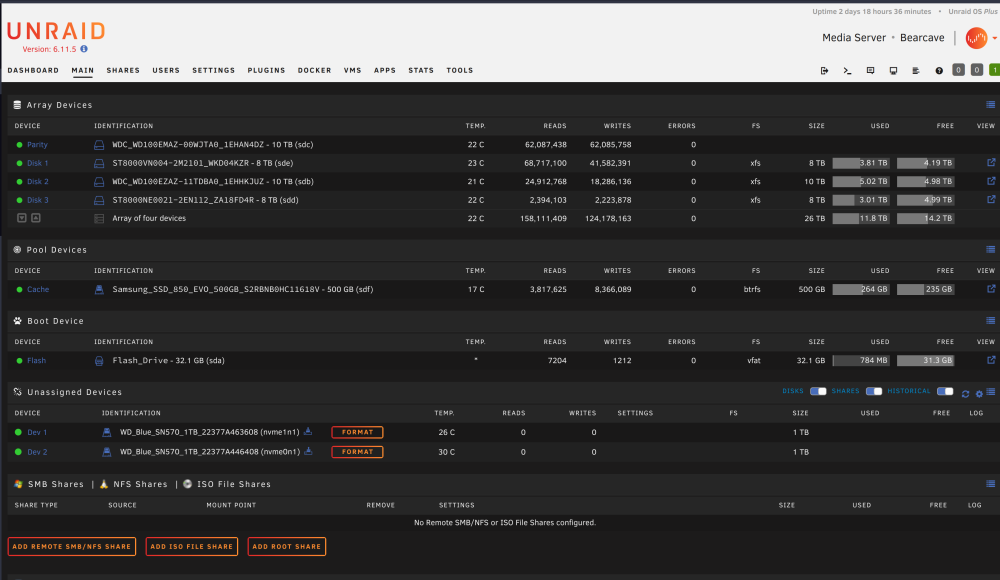This screenshot has width=1000, height=580.
Task: Open user avatar dropdown arrow
Action: pyautogui.click(x=995, y=38)
